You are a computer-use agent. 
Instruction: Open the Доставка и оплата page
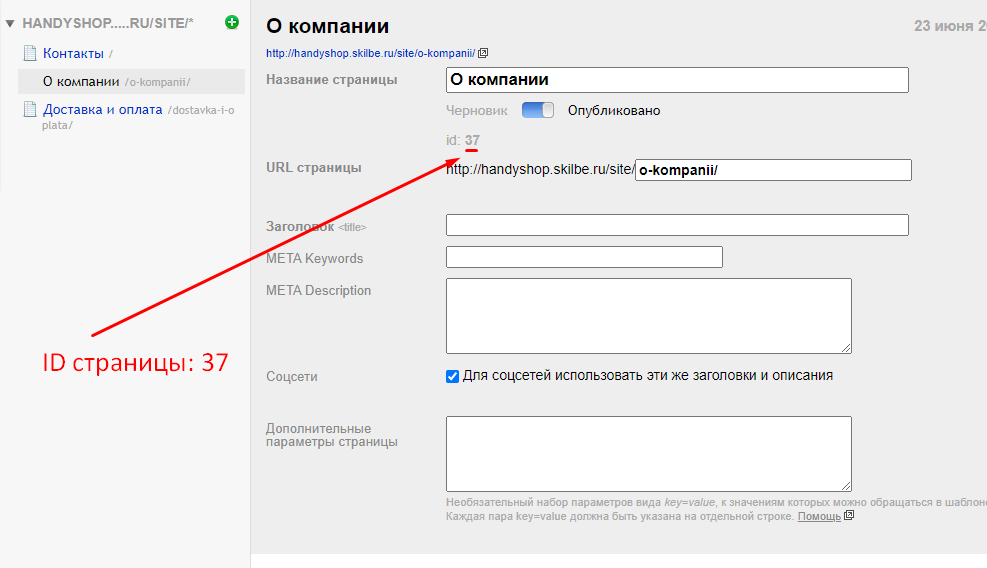(102, 110)
